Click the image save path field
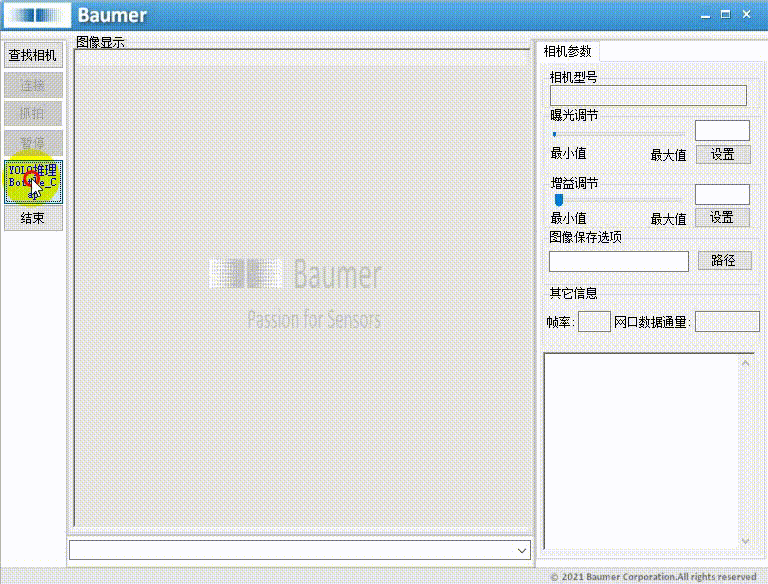This screenshot has height=584, width=768. pyautogui.click(x=619, y=261)
